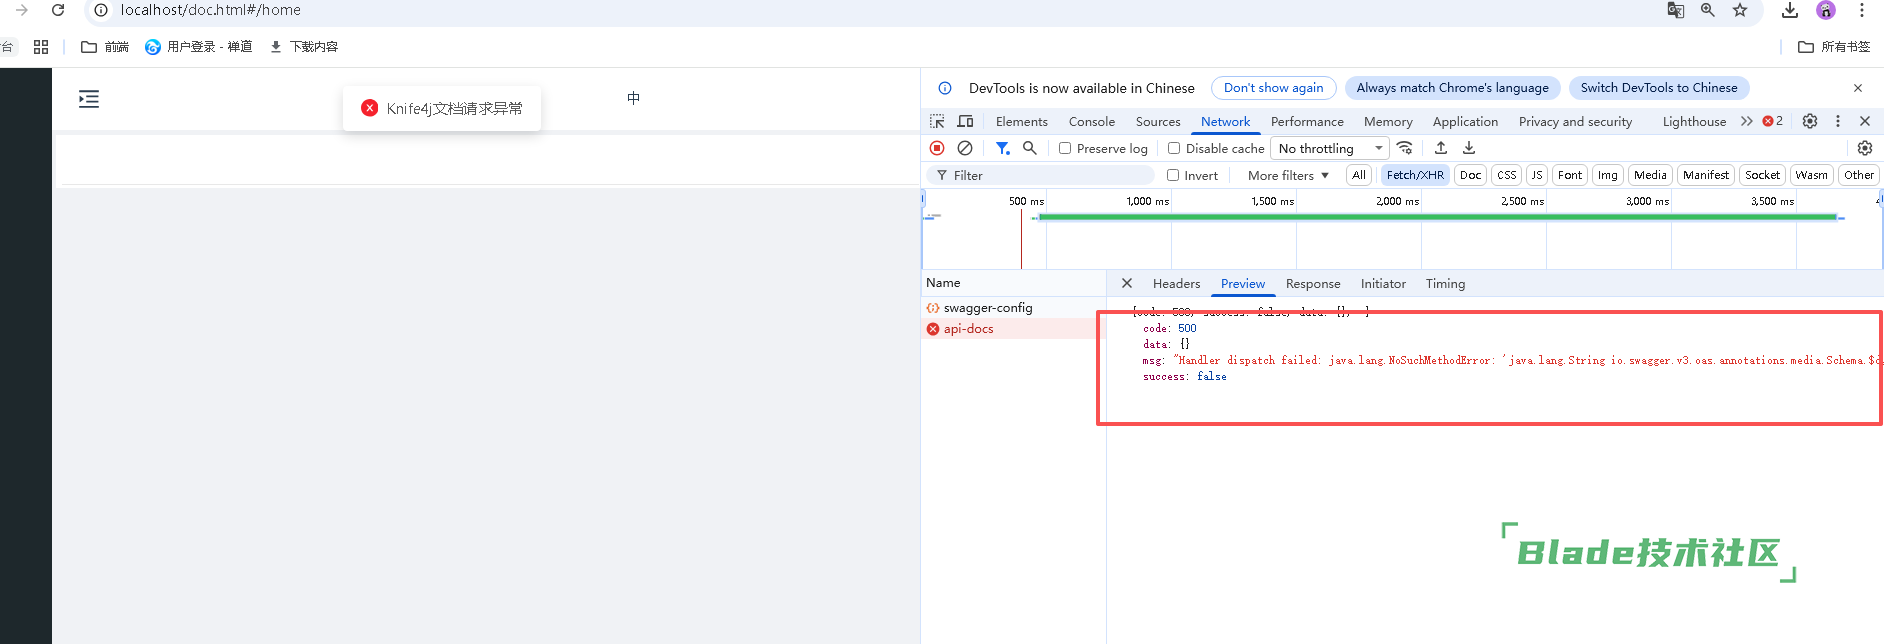Switch to the Console tab
Viewport: 1884px width, 644px height.
click(x=1091, y=121)
